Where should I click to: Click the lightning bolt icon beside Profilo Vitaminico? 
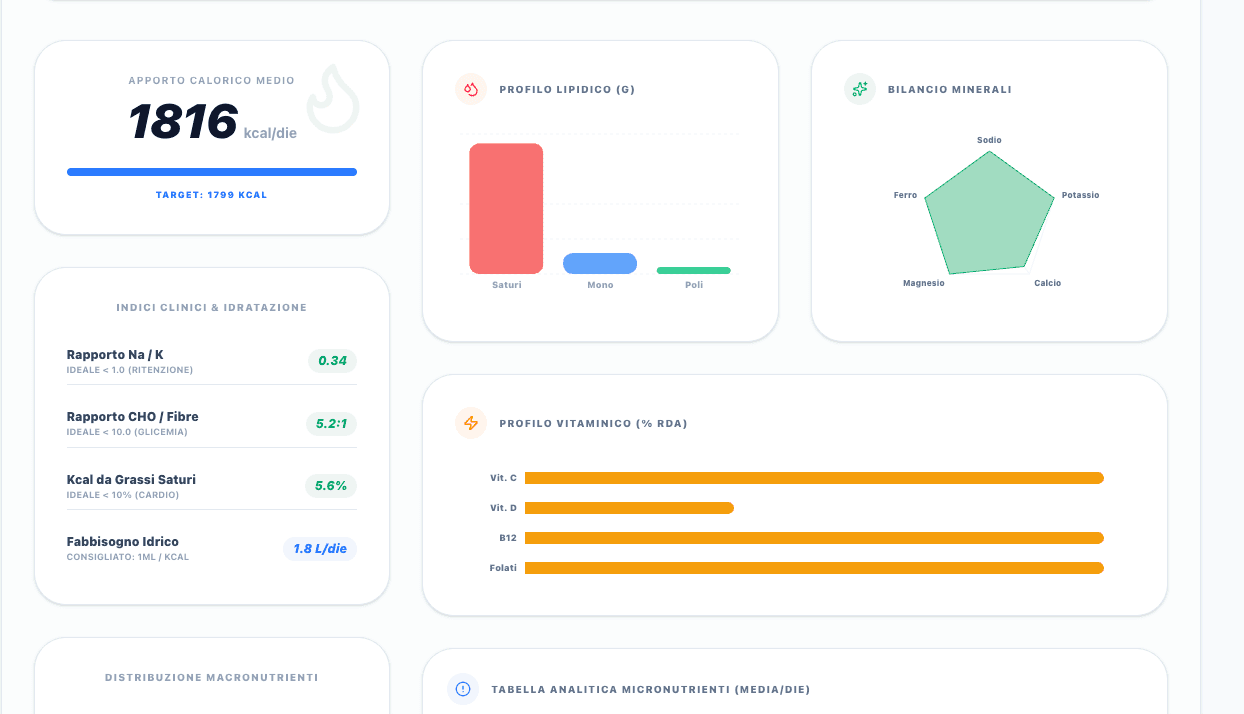471,423
